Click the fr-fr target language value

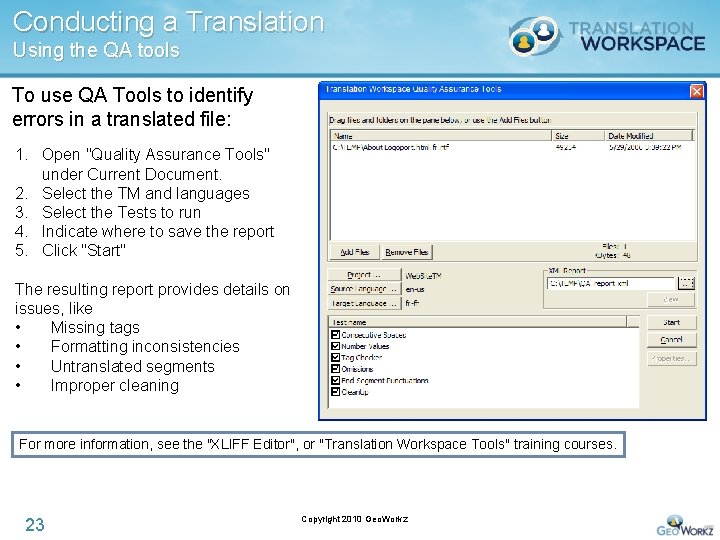[412, 304]
